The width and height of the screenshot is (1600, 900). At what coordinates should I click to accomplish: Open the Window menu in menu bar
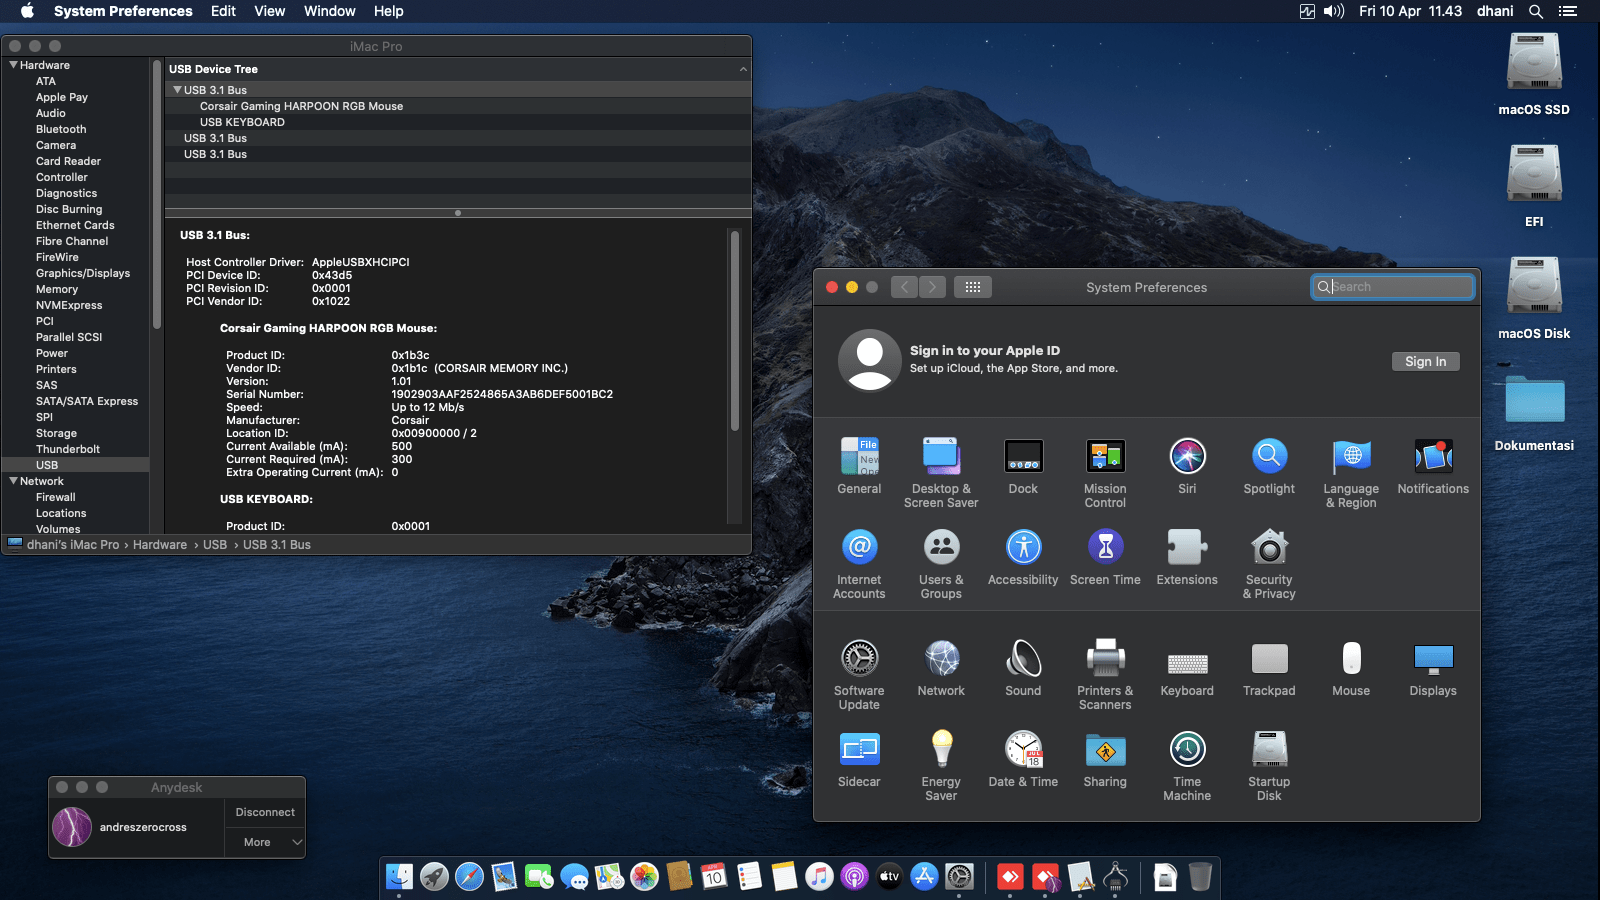(330, 11)
